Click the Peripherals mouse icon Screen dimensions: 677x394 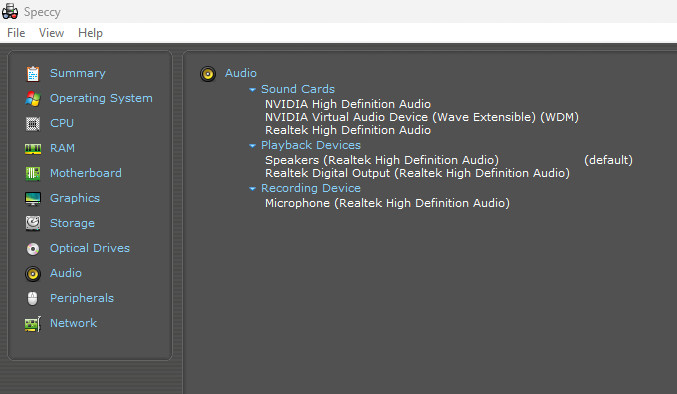pyautogui.click(x=32, y=298)
